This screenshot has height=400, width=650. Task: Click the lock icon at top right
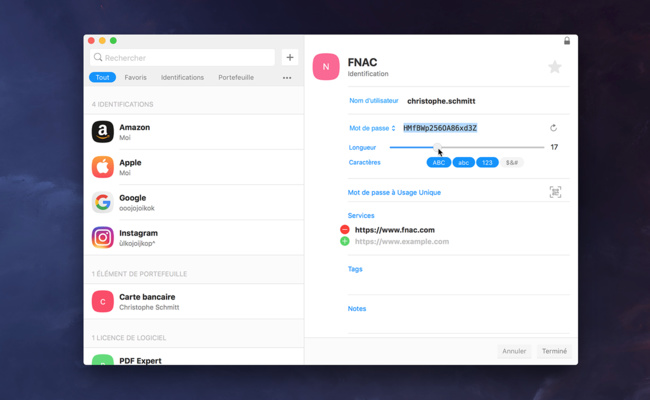click(567, 41)
